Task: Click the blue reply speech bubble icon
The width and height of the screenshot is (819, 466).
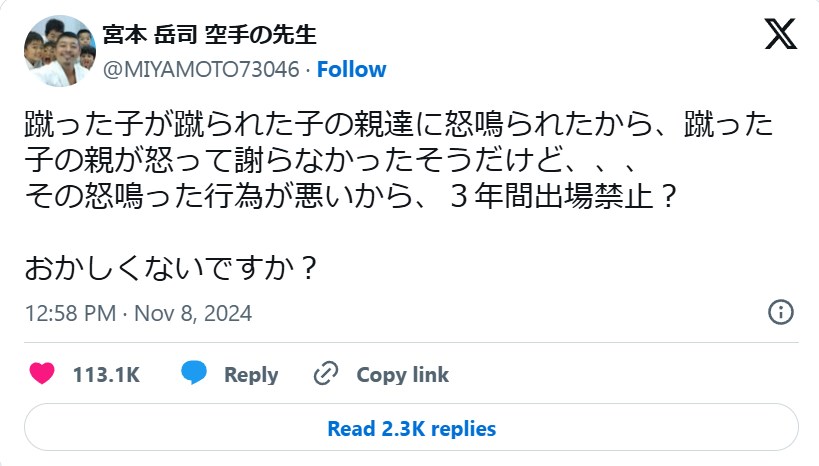Action: (194, 374)
